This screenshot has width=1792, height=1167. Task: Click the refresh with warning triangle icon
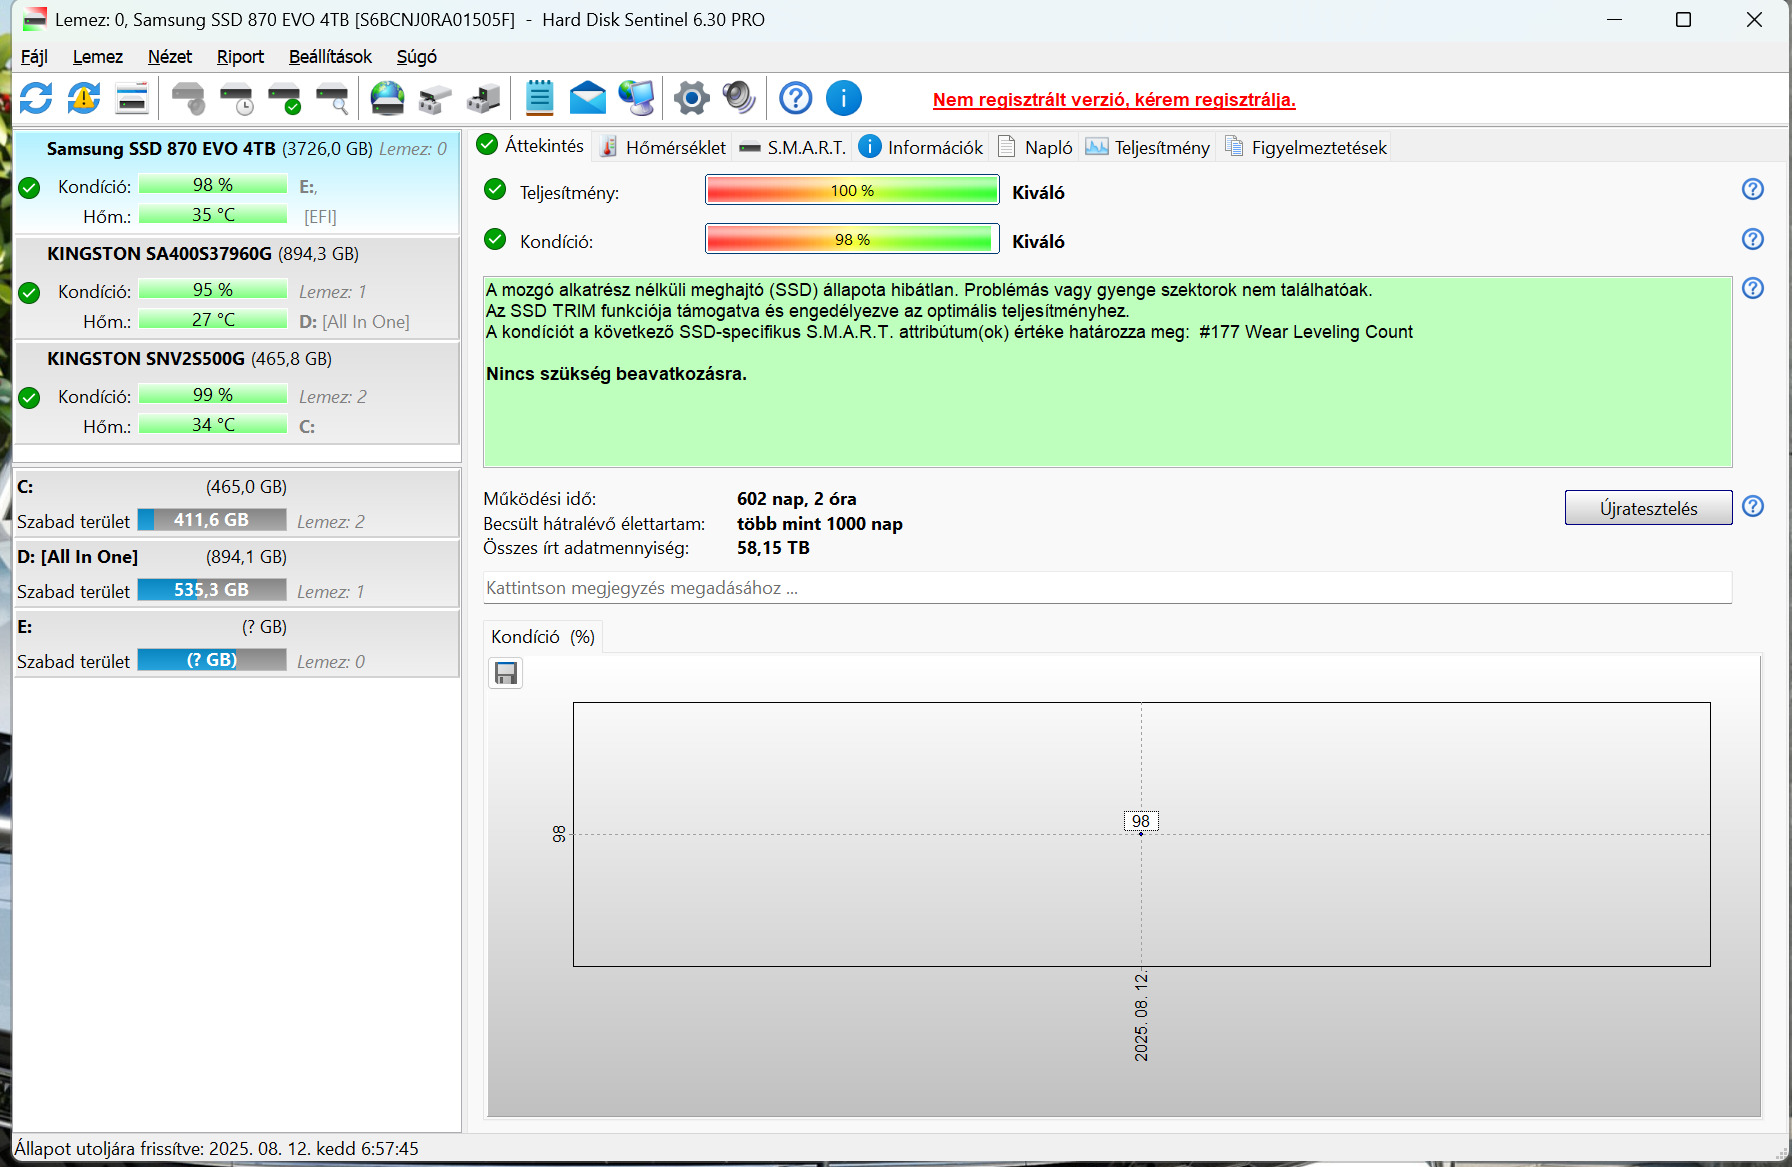(84, 98)
